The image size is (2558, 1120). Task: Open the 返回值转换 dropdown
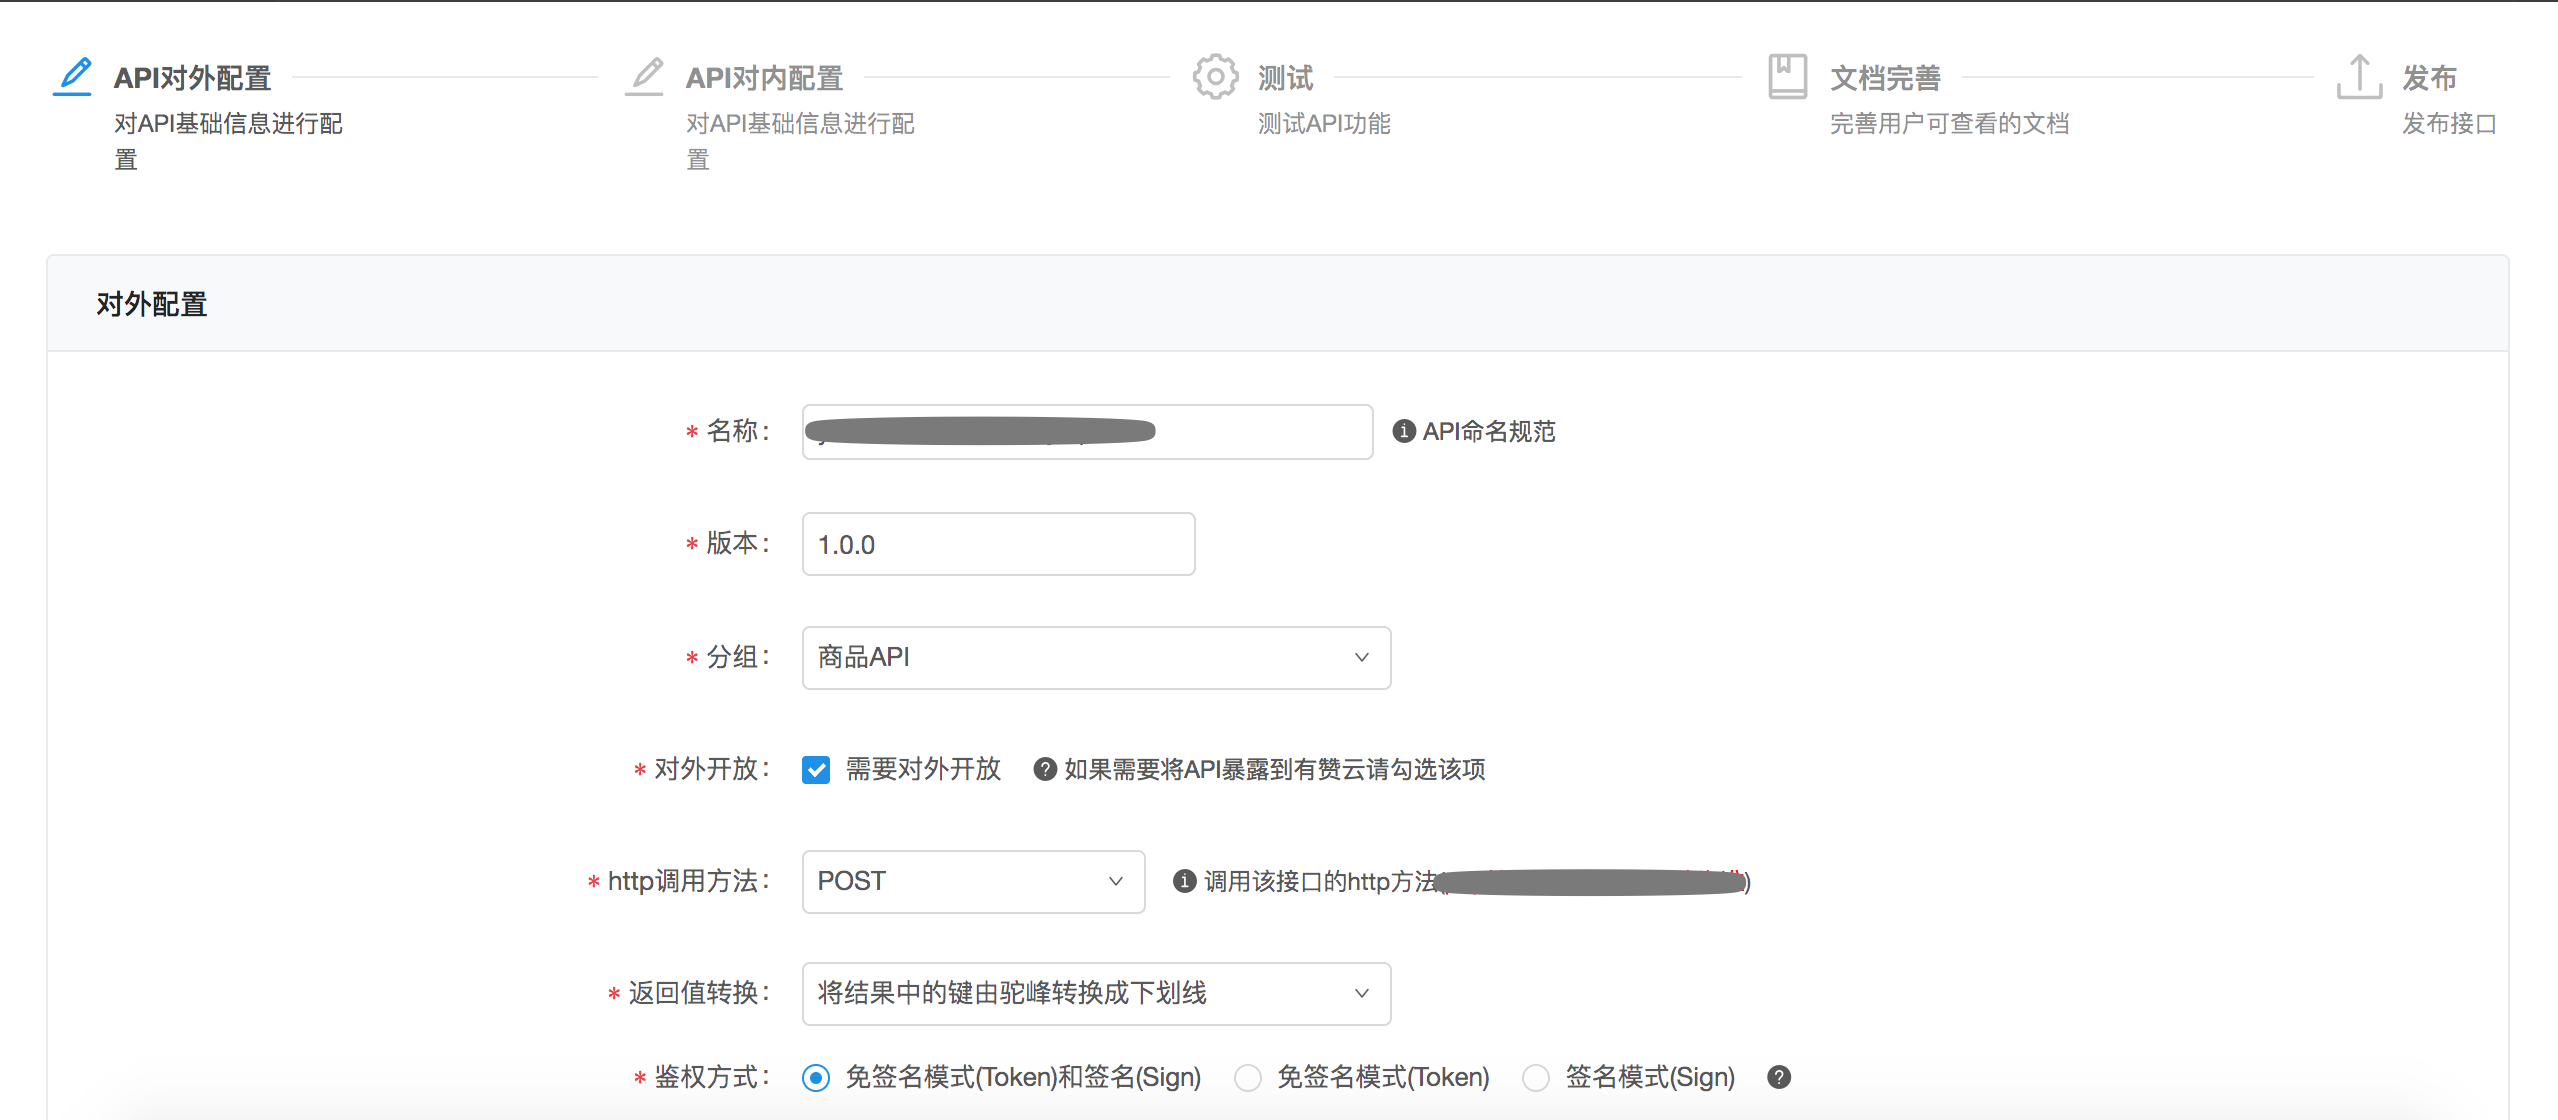pyautogui.click(x=1096, y=993)
